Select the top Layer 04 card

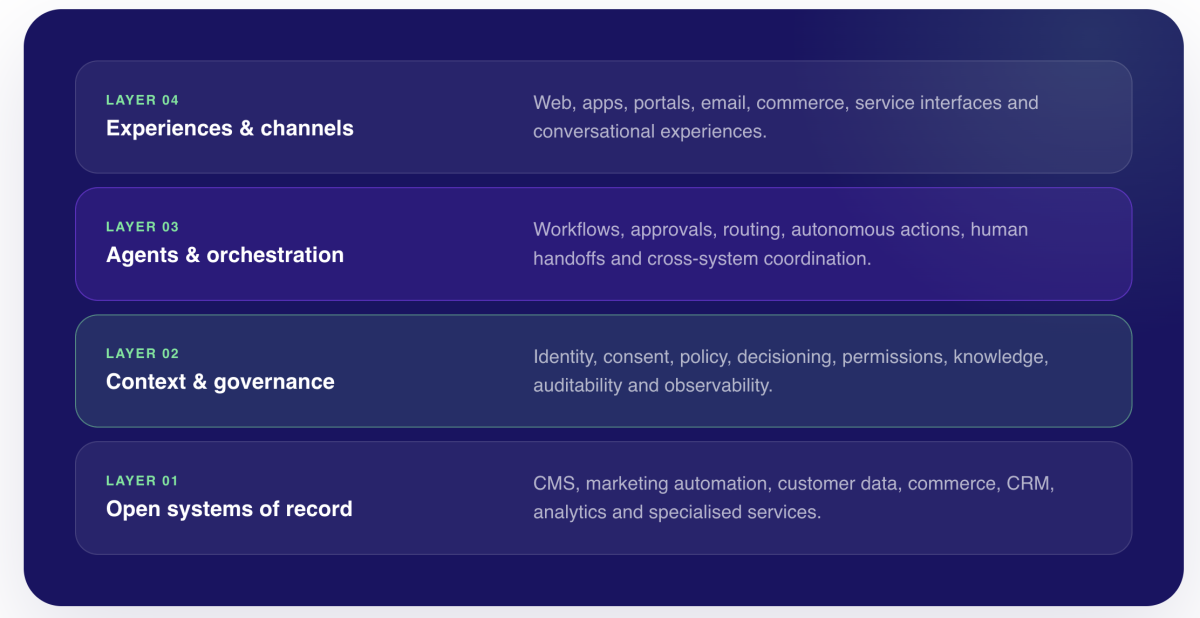pos(604,117)
